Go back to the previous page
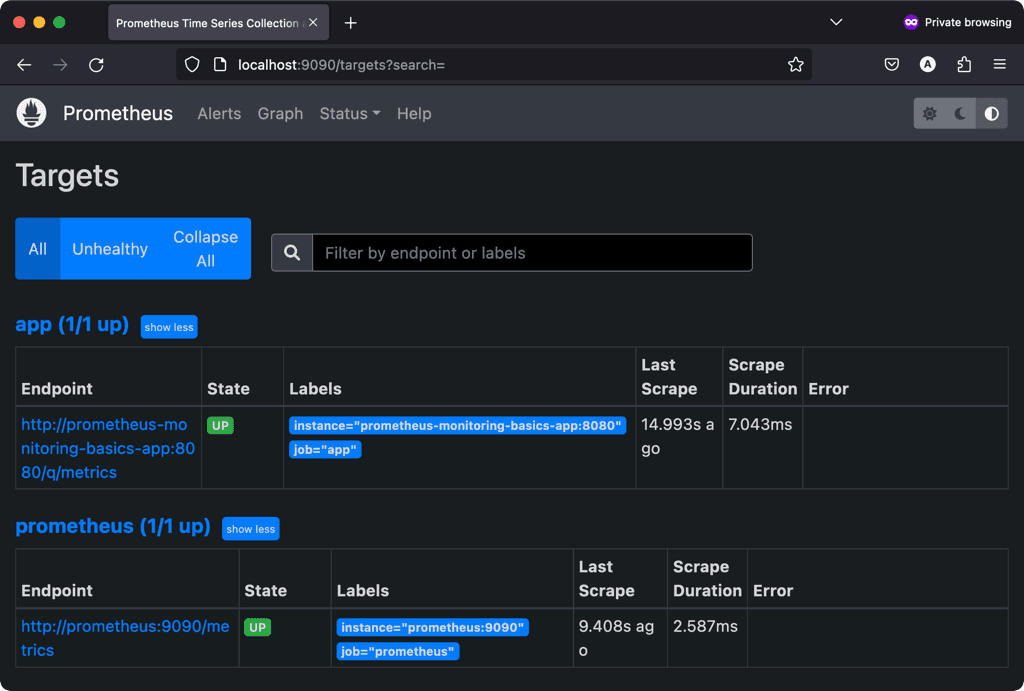 coord(24,65)
